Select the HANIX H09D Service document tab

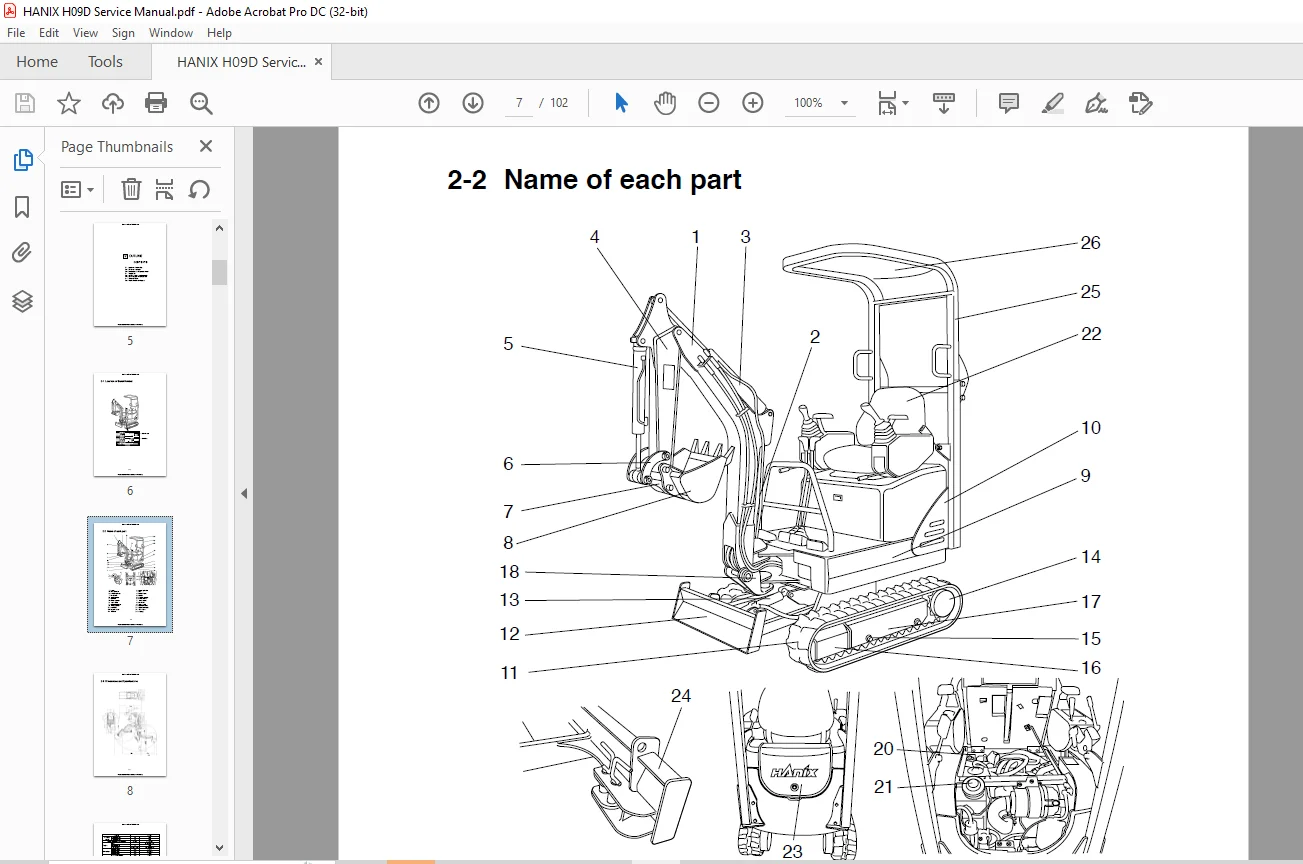click(241, 62)
